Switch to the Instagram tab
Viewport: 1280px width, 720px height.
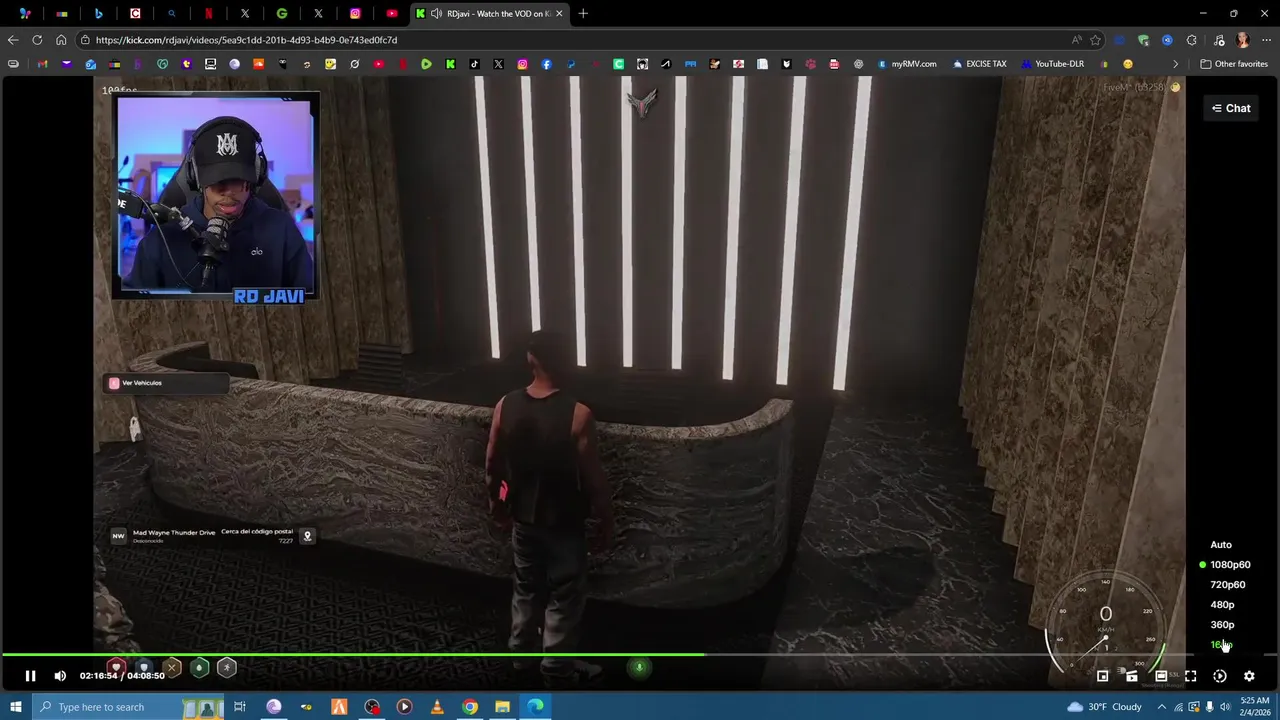point(355,13)
